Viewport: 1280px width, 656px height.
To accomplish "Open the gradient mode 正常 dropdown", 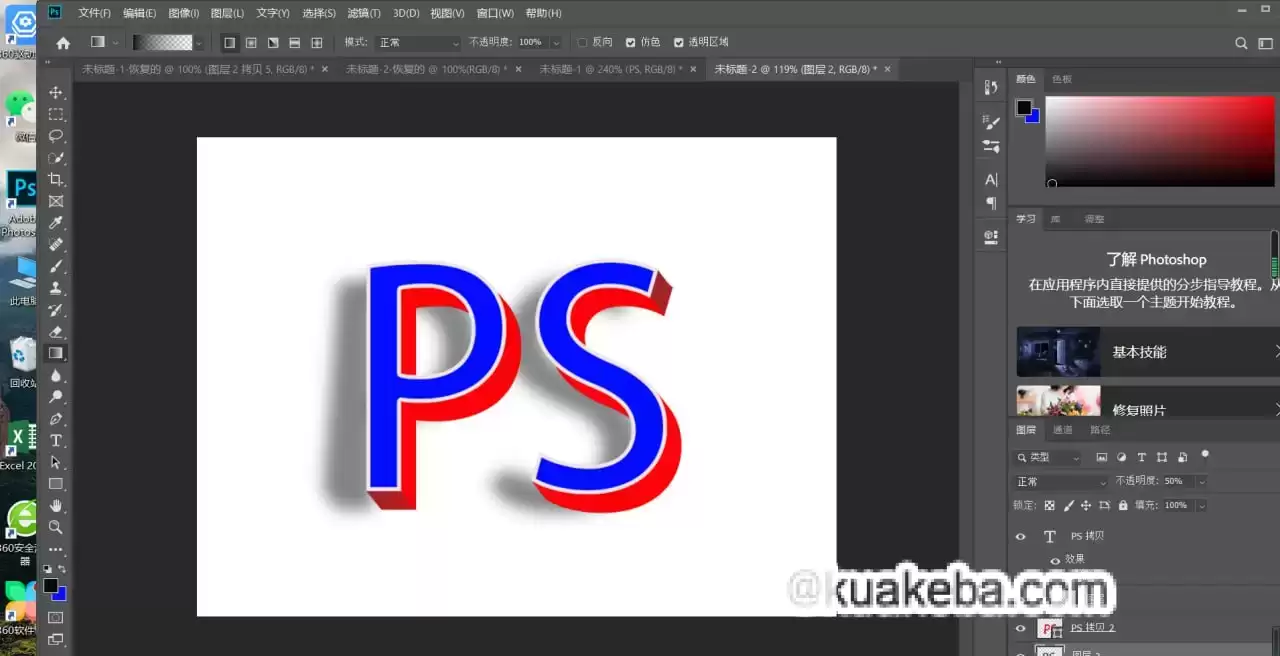I will click(x=418, y=43).
